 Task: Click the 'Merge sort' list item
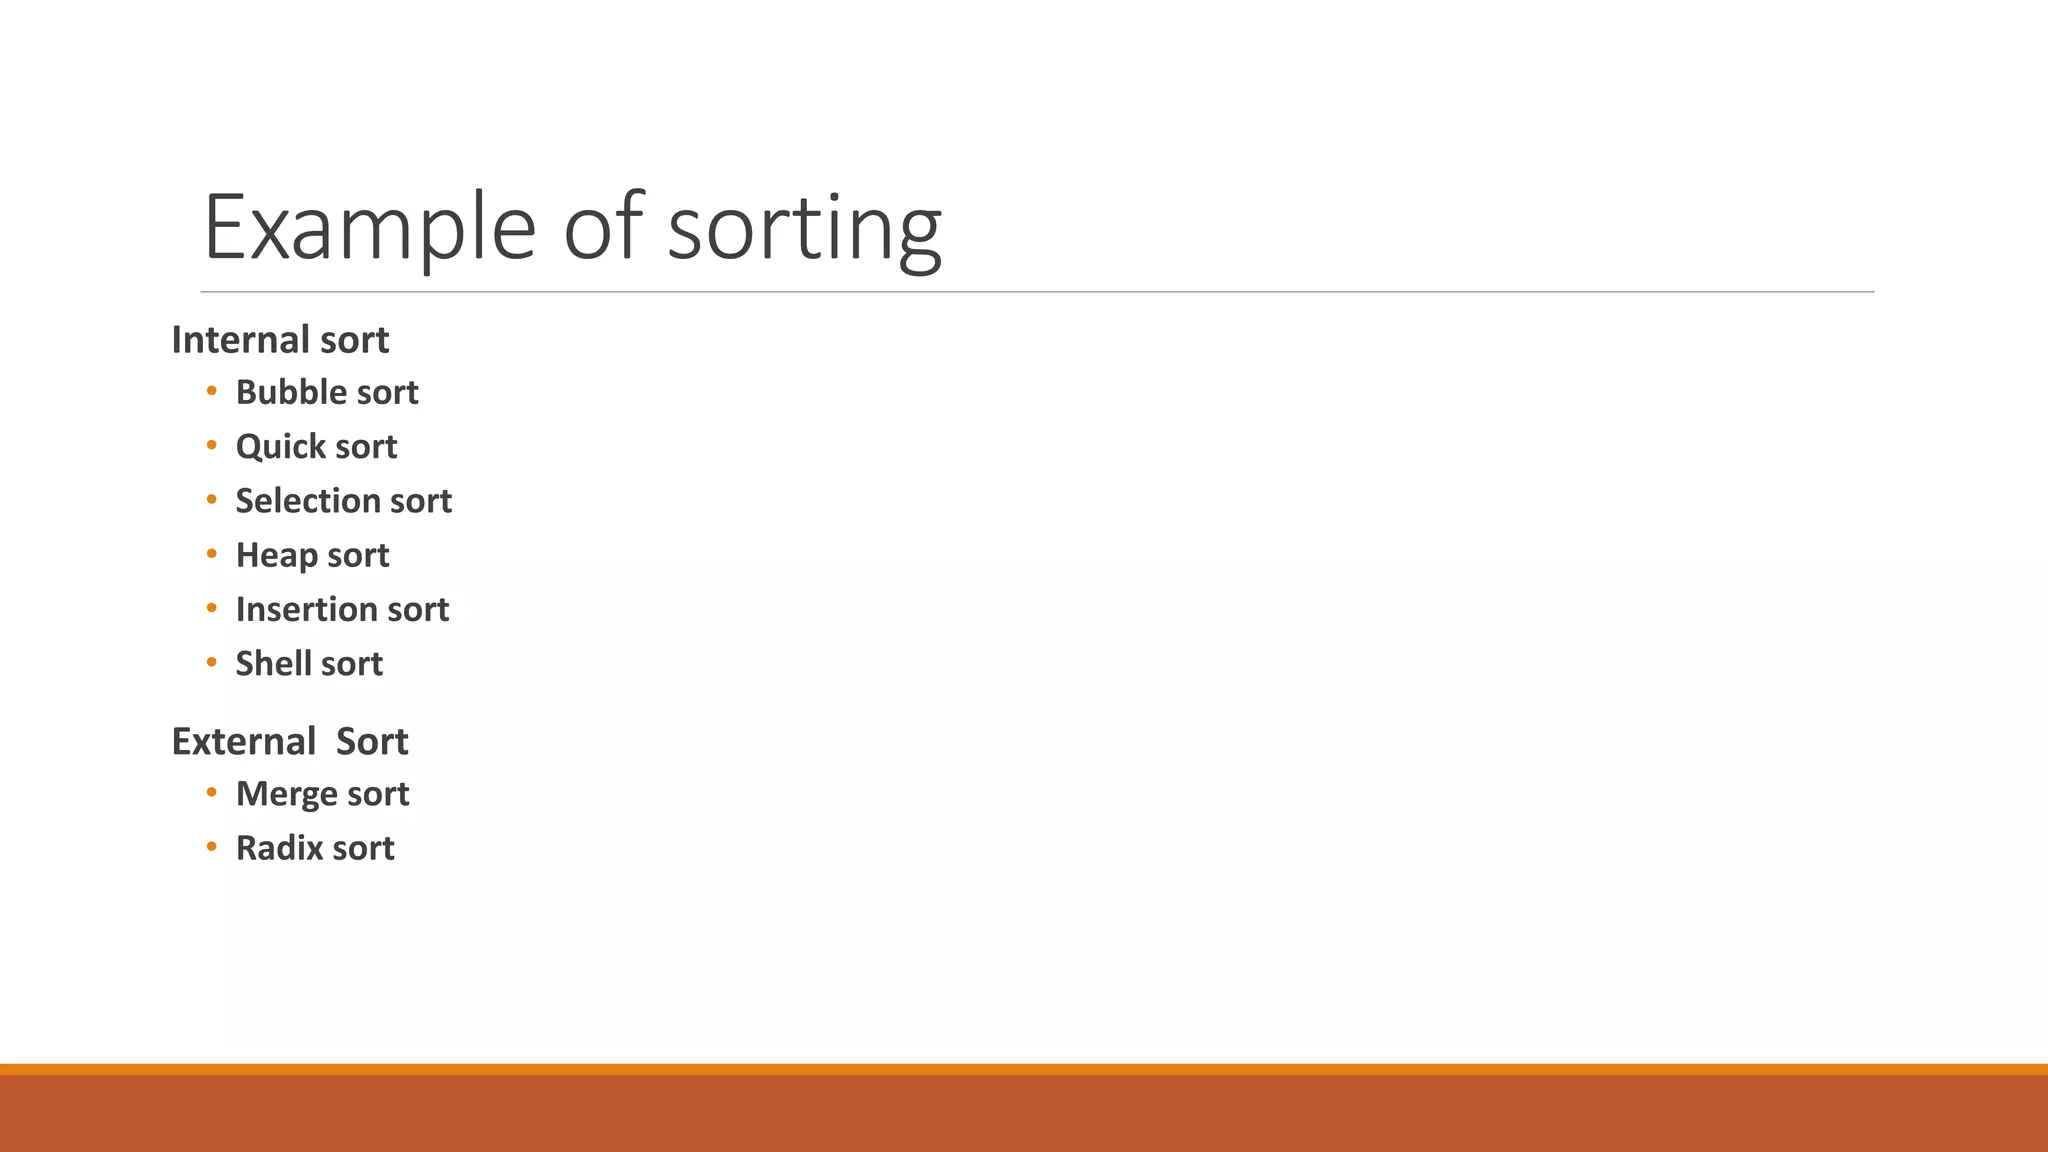pos(322,794)
